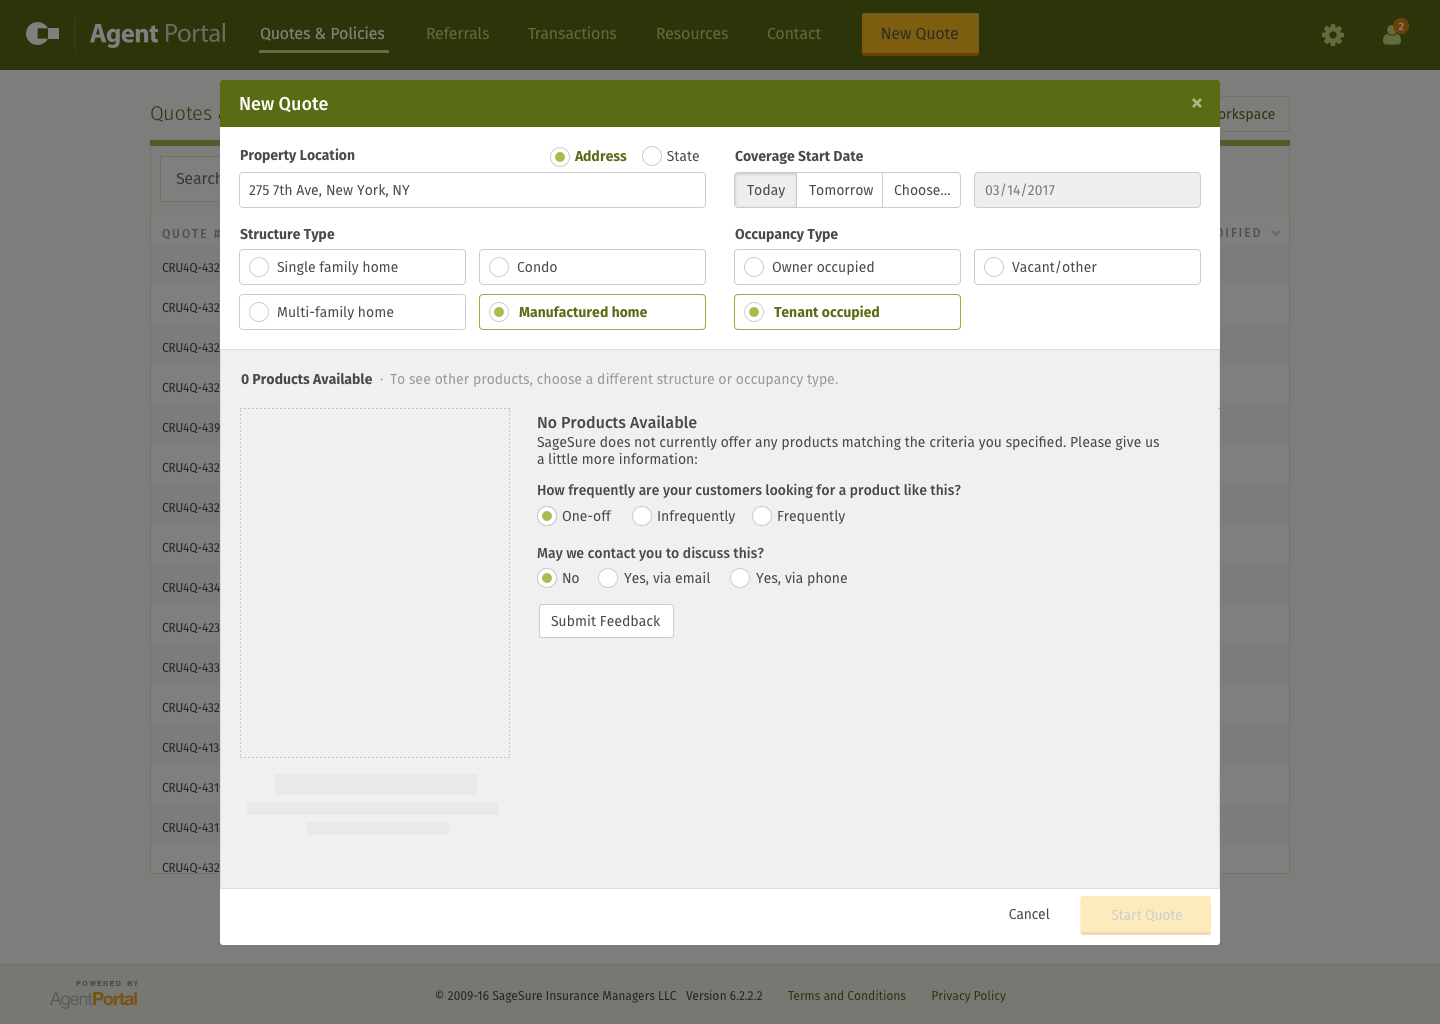Go to the Transactions tab
Viewport: 1440px width, 1024px height.
(x=572, y=34)
